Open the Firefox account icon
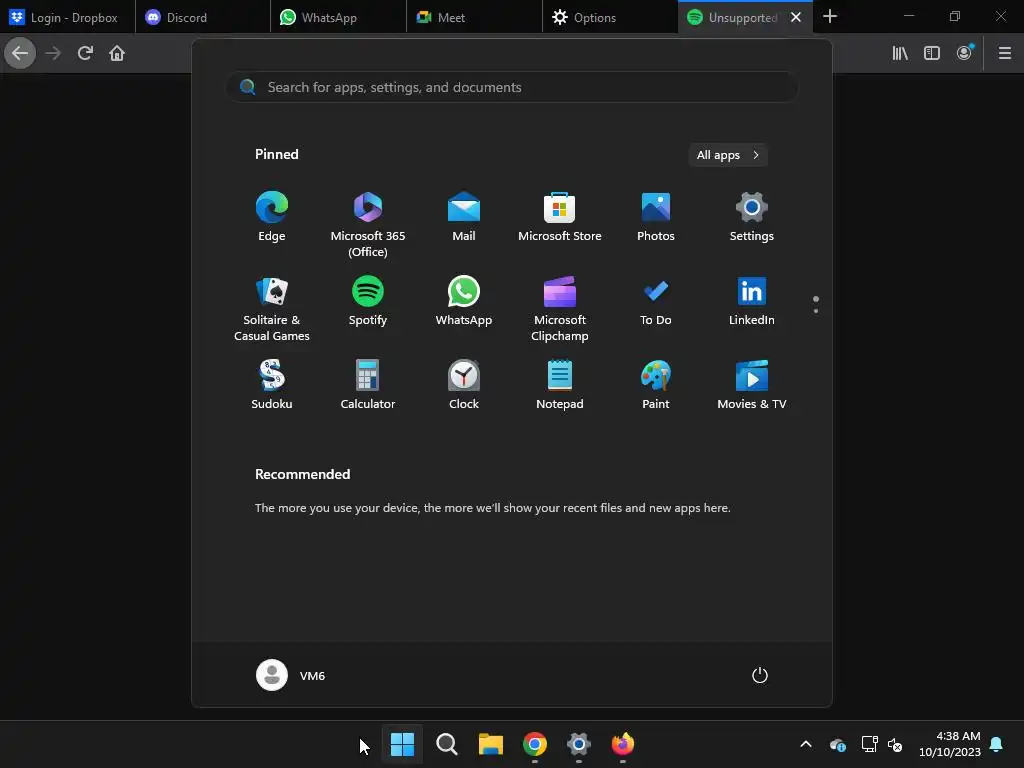 point(965,53)
